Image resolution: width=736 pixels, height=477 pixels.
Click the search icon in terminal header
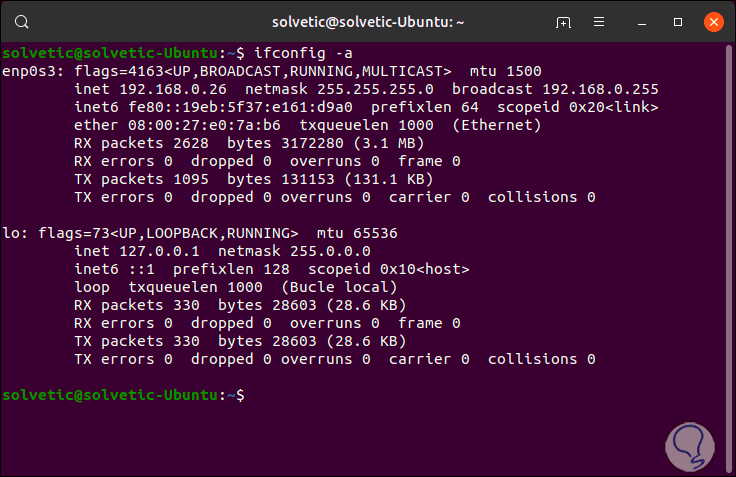(x=23, y=22)
